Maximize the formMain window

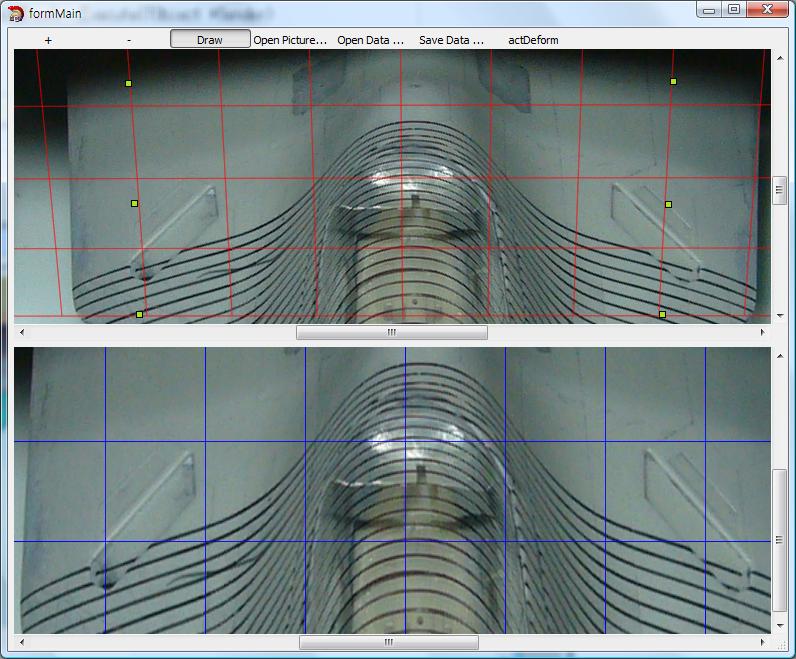pos(734,10)
